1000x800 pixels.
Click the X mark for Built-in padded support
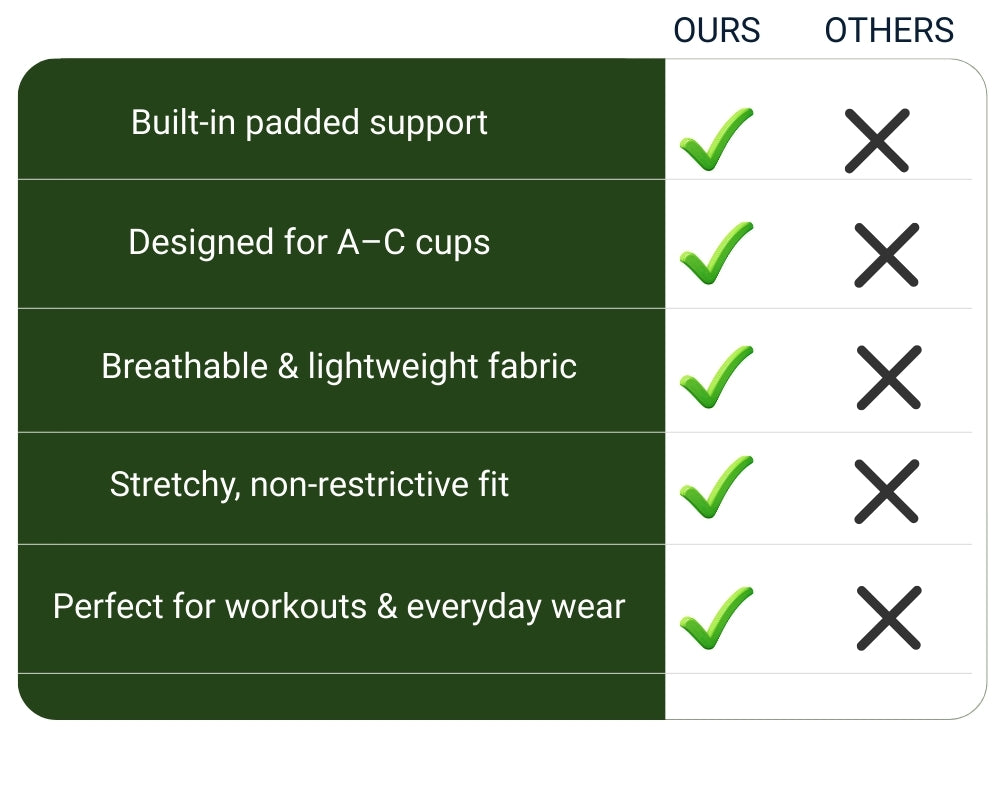tap(877, 140)
